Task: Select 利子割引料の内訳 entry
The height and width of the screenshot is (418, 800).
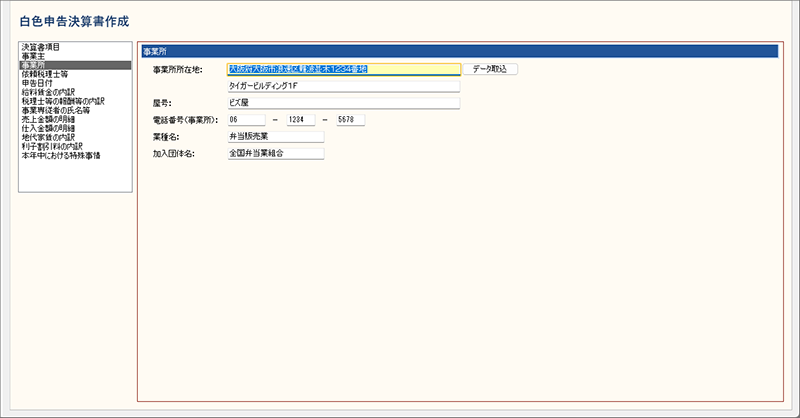Action: [x=51, y=147]
